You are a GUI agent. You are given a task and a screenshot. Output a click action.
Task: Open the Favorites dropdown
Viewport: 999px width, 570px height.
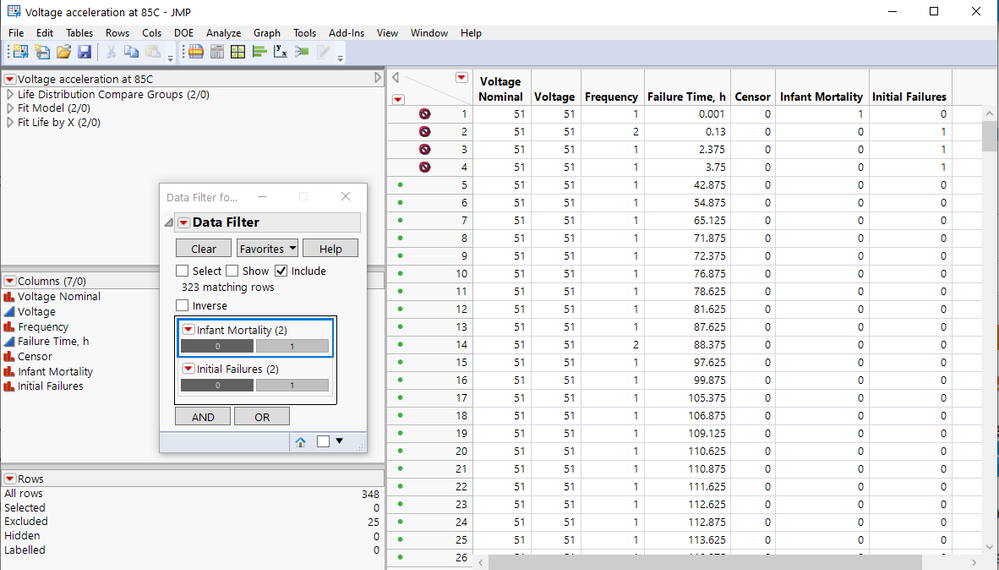coord(267,248)
